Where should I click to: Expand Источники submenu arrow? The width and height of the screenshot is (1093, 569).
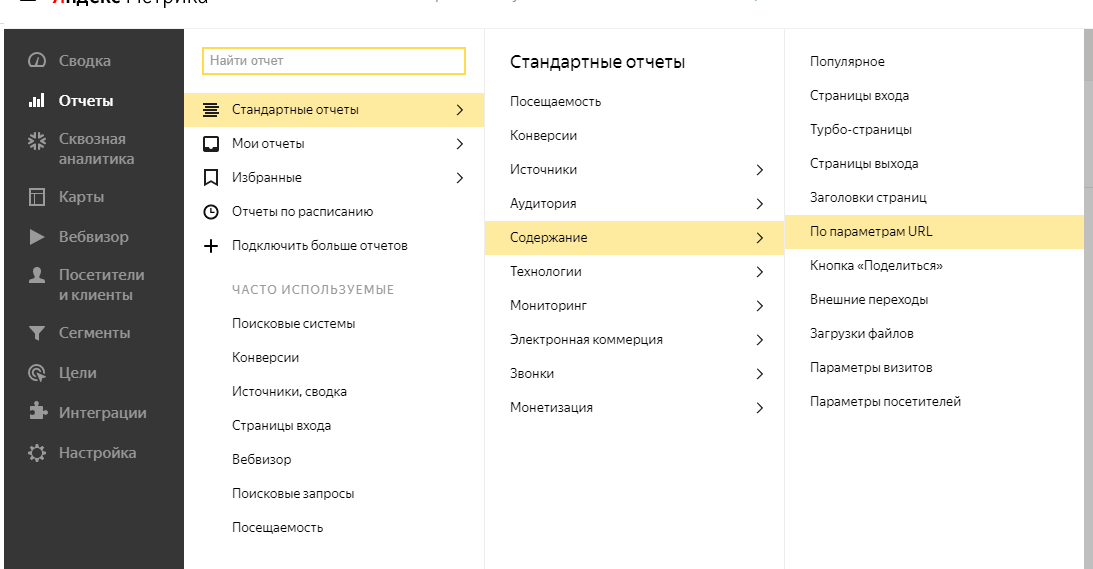[760, 170]
